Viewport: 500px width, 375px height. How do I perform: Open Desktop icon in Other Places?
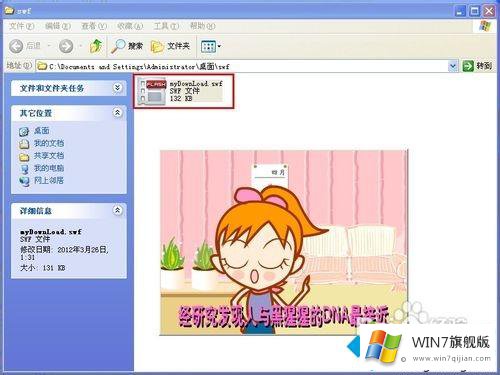point(24,131)
